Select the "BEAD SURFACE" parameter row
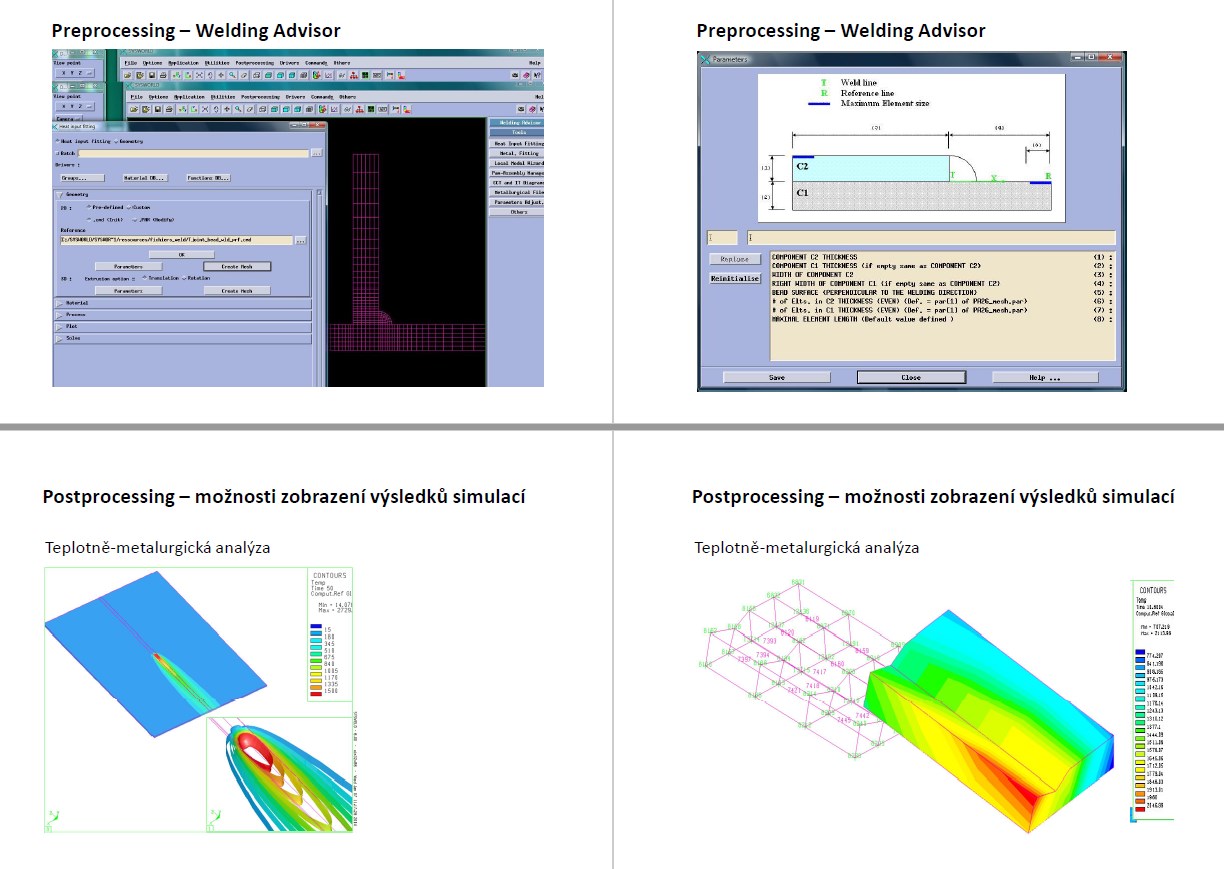Screen dimensions: 1224x869 [942, 292]
